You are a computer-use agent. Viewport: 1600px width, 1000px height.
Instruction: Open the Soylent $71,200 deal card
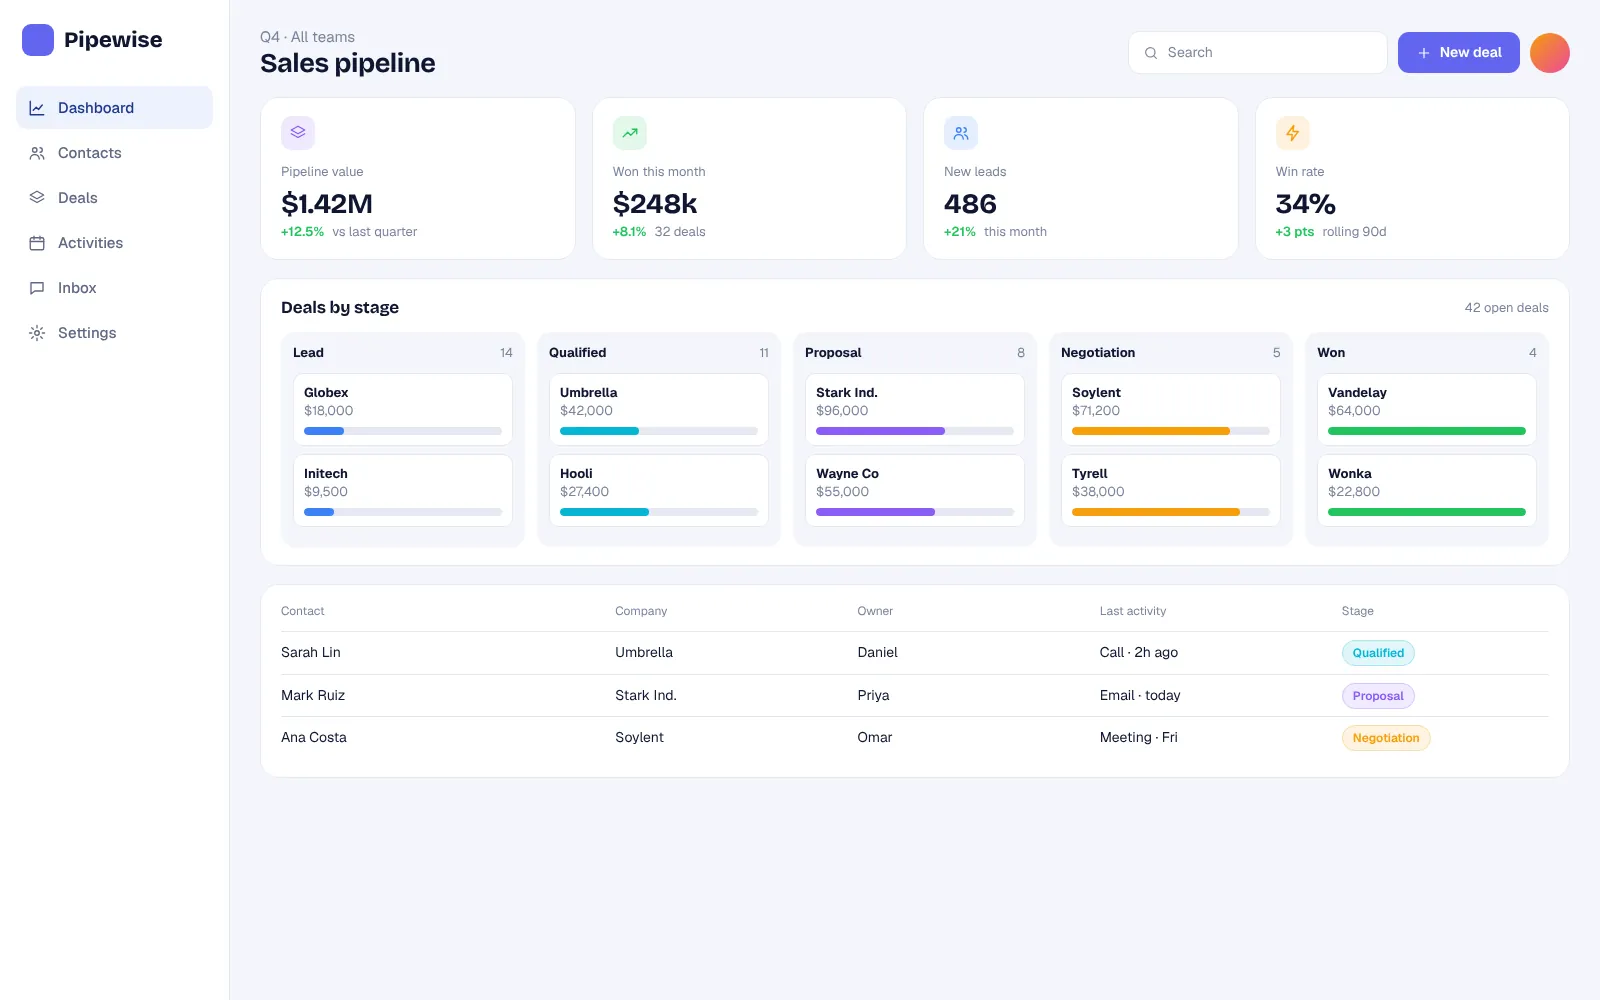[x=1171, y=410]
